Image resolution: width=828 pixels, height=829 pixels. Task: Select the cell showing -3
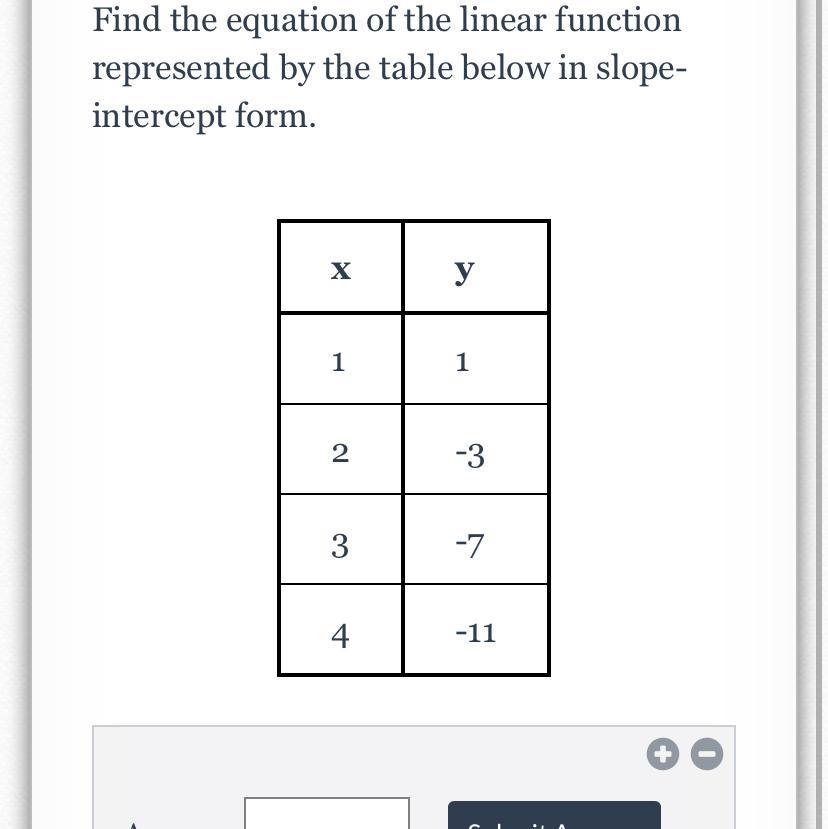click(475, 449)
